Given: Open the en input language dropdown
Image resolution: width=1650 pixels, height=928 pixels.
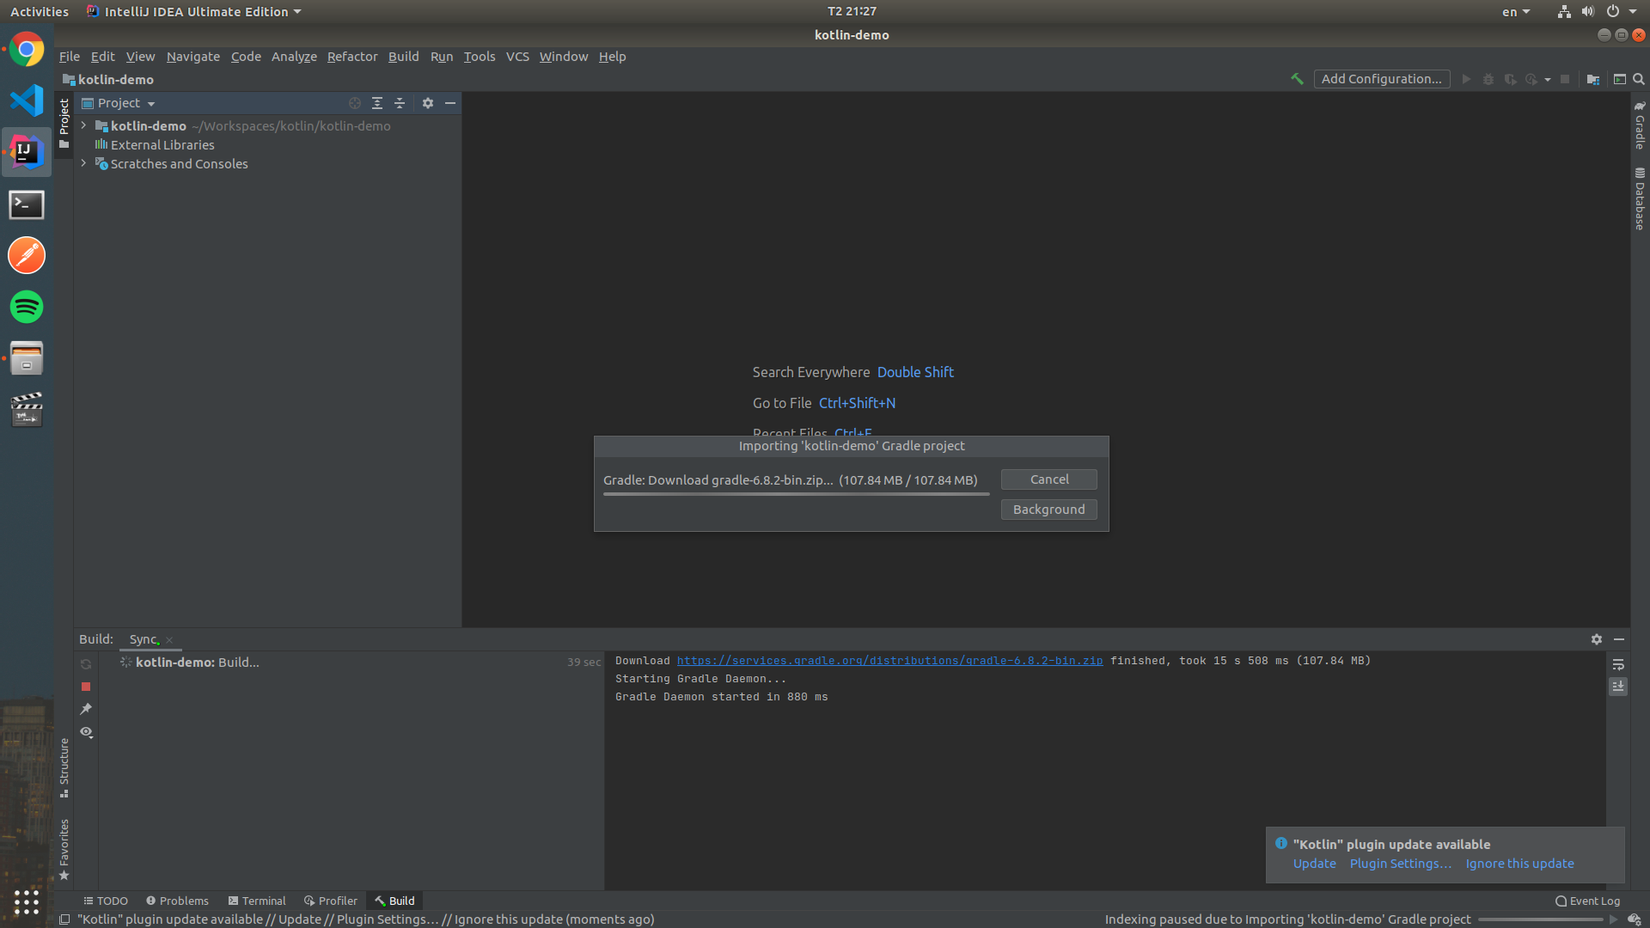Looking at the screenshot, I should click(x=1516, y=12).
